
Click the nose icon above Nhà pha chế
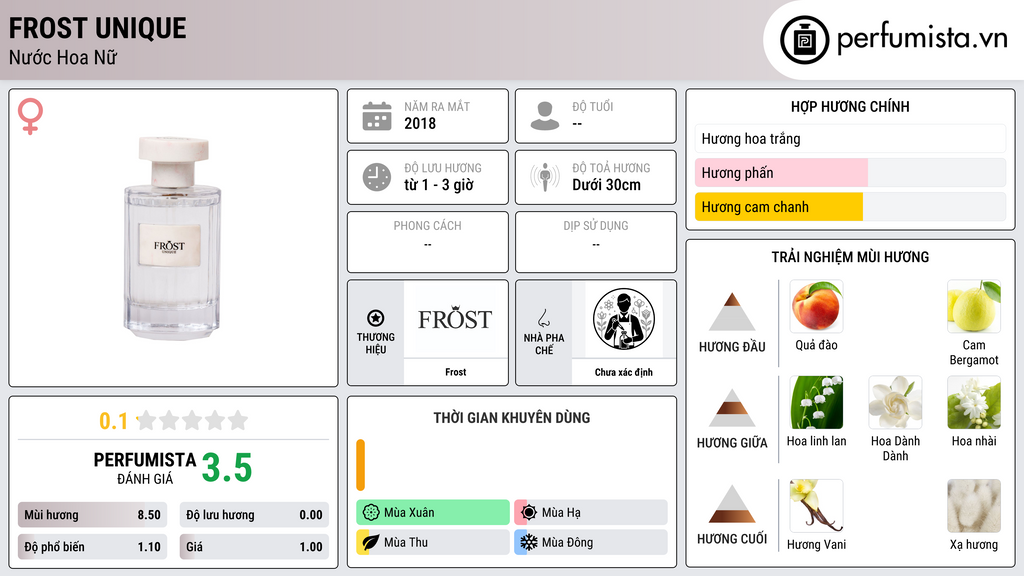(543, 318)
